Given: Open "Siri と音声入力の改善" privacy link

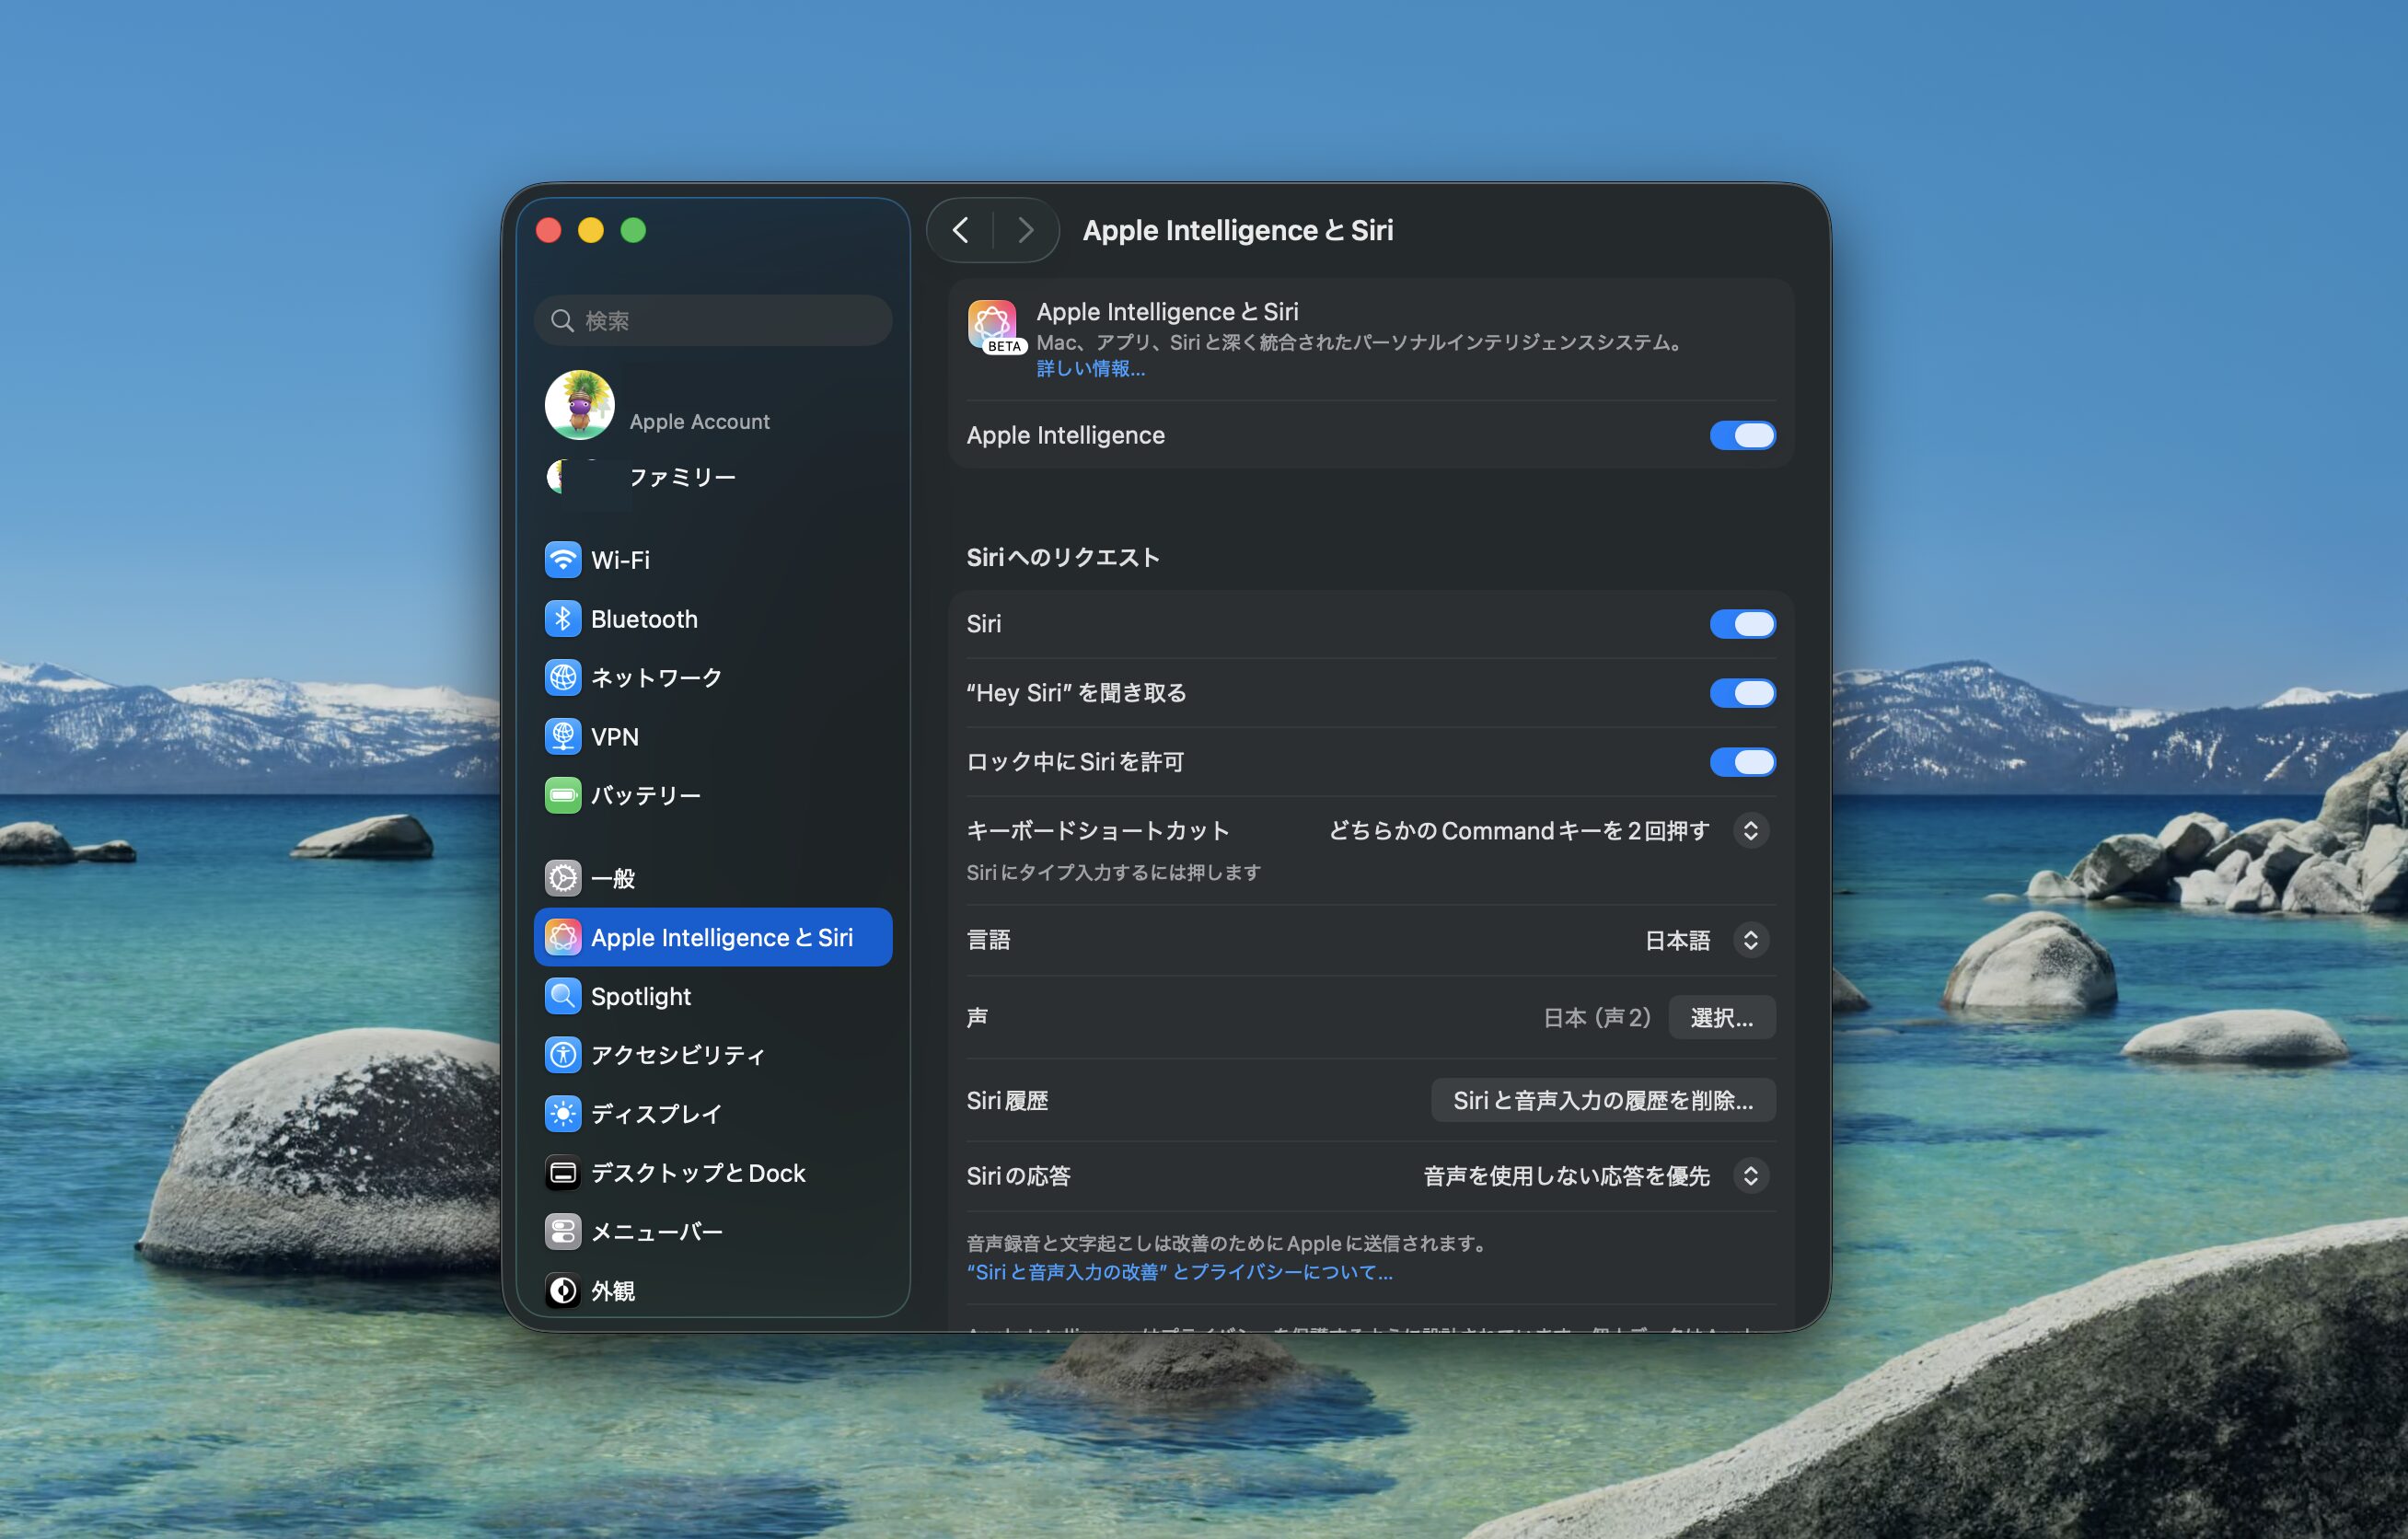Looking at the screenshot, I should (x=1179, y=1272).
